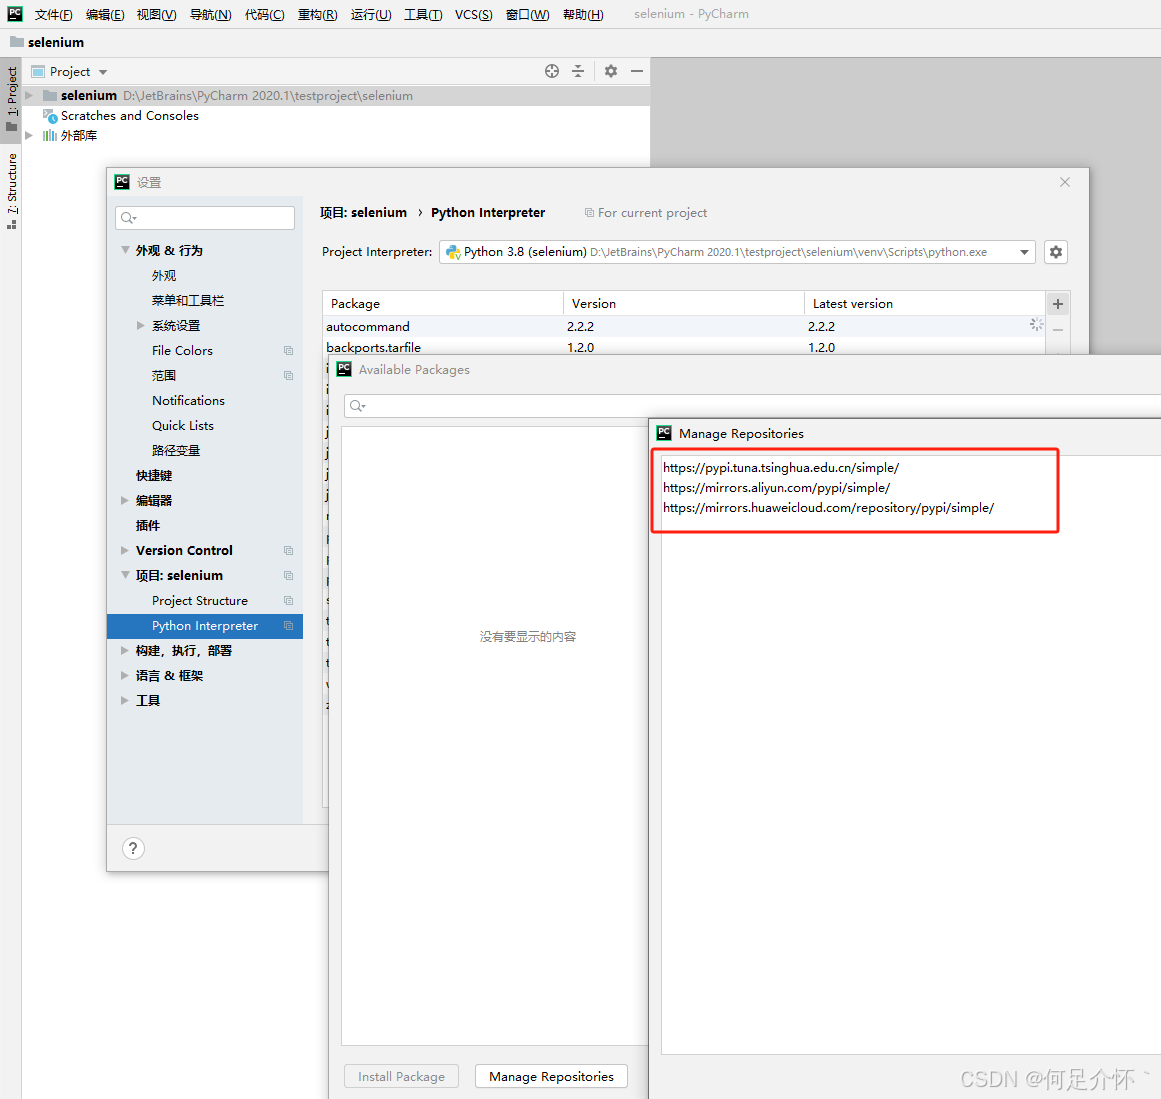Expand the 编辑器 settings group

pos(125,501)
